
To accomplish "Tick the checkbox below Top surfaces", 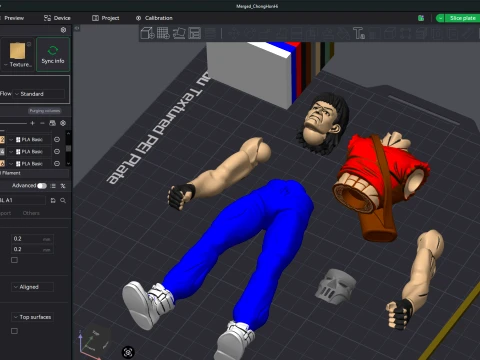I will pyautogui.click(x=14, y=331).
